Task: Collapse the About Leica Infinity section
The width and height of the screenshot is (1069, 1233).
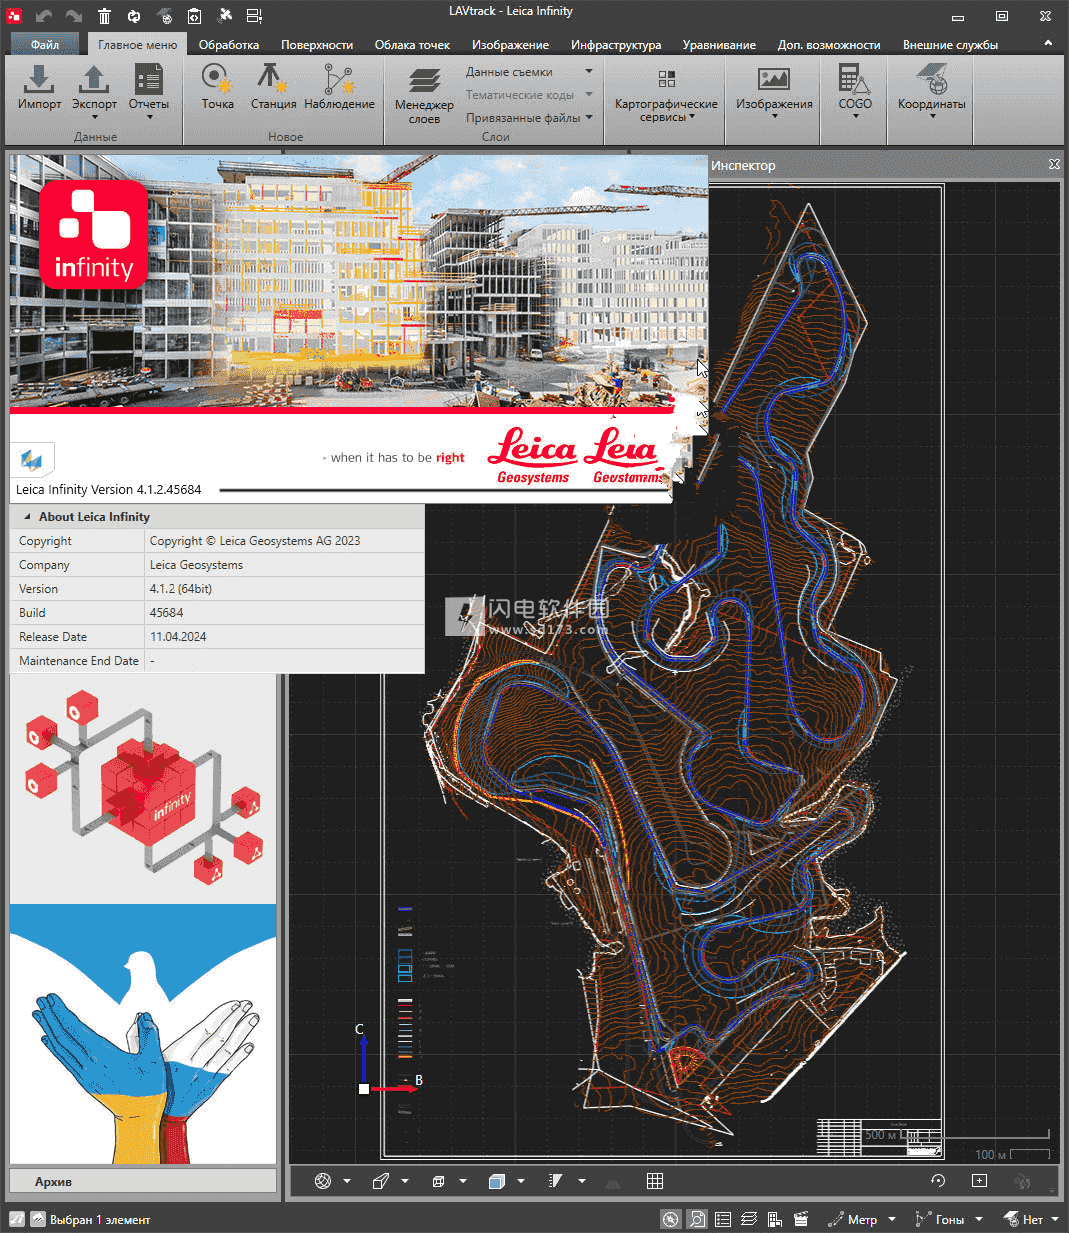Action: click(x=27, y=517)
